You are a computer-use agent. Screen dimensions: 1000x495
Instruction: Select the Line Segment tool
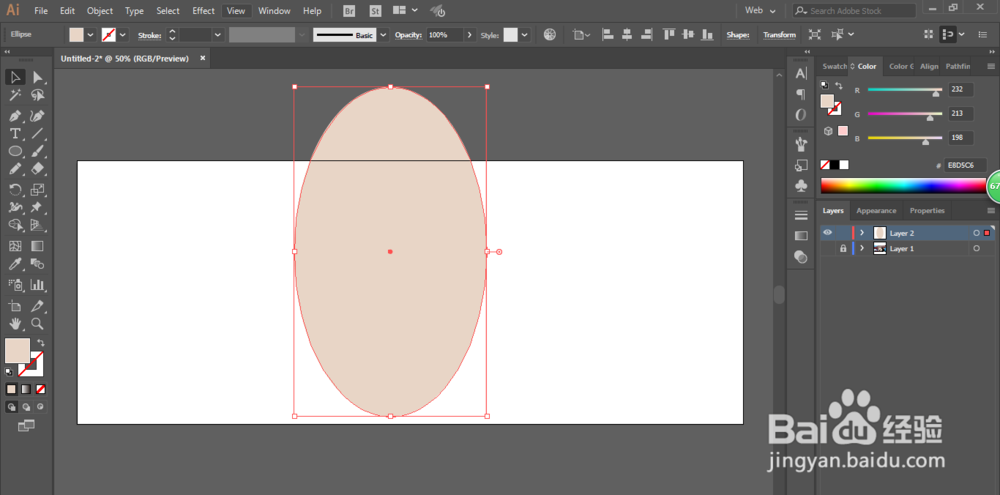(x=38, y=133)
